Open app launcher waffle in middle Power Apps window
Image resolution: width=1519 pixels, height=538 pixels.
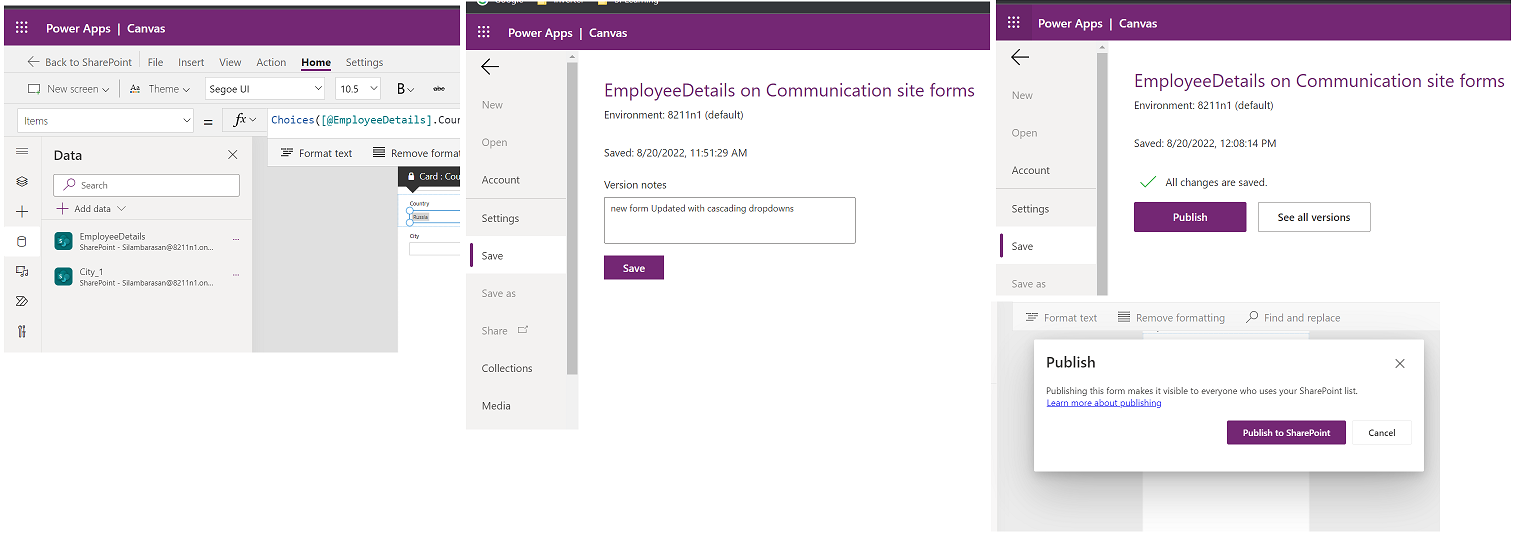(x=484, y=32)
